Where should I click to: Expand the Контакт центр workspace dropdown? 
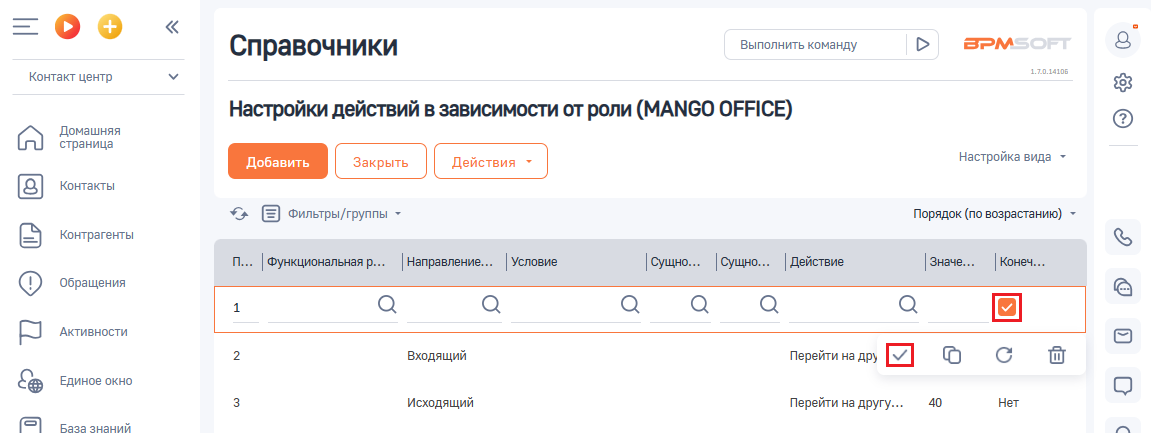[98, 76]
